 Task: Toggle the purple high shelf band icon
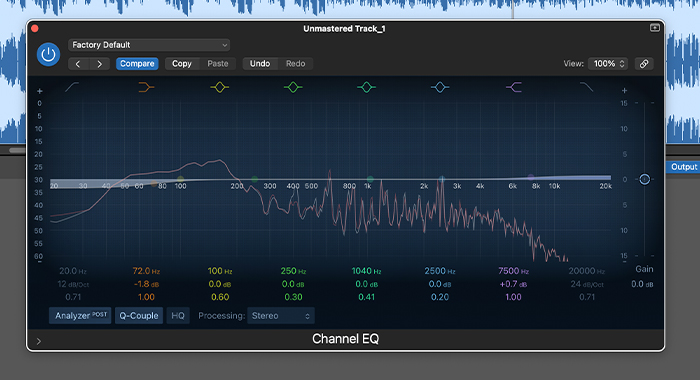[513, 87]
